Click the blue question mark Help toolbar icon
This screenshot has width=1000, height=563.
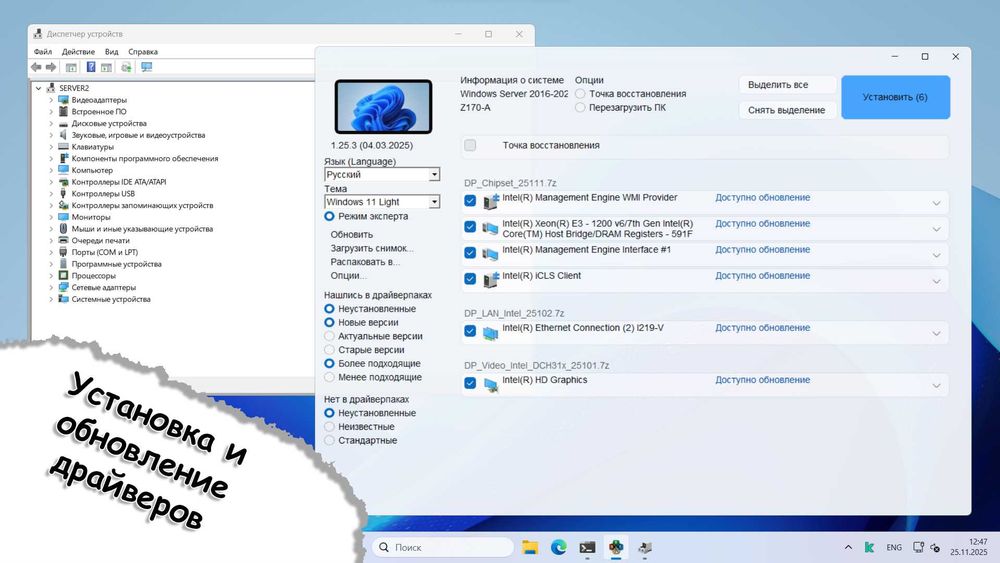coord(91,67)
